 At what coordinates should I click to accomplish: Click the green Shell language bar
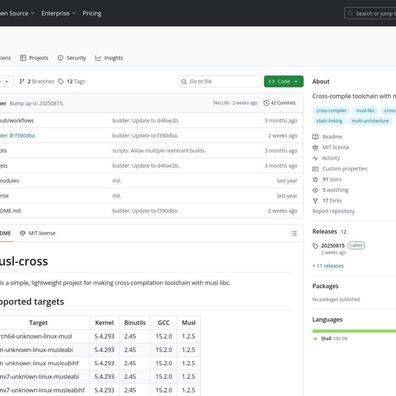click(354, 331)
